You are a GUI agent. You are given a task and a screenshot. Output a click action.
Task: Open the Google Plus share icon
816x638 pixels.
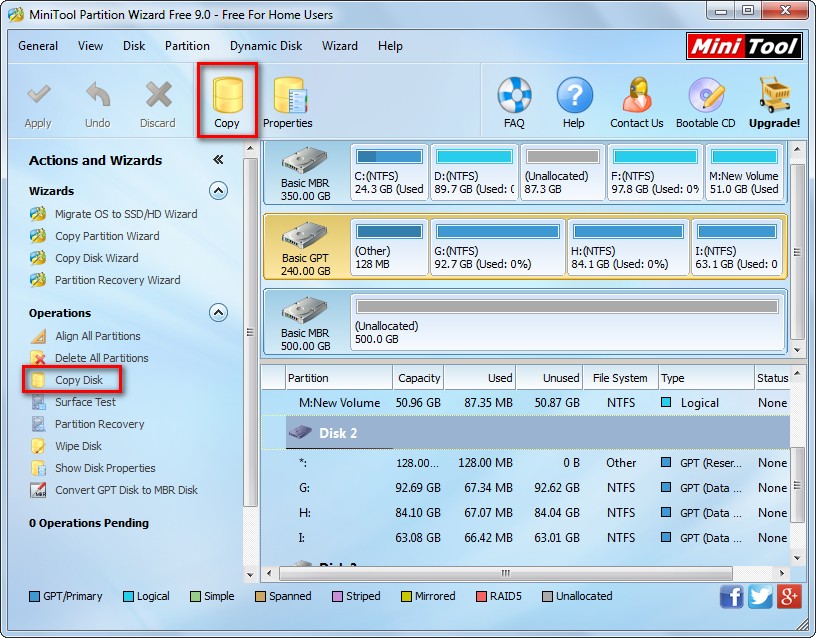[788, 596]
